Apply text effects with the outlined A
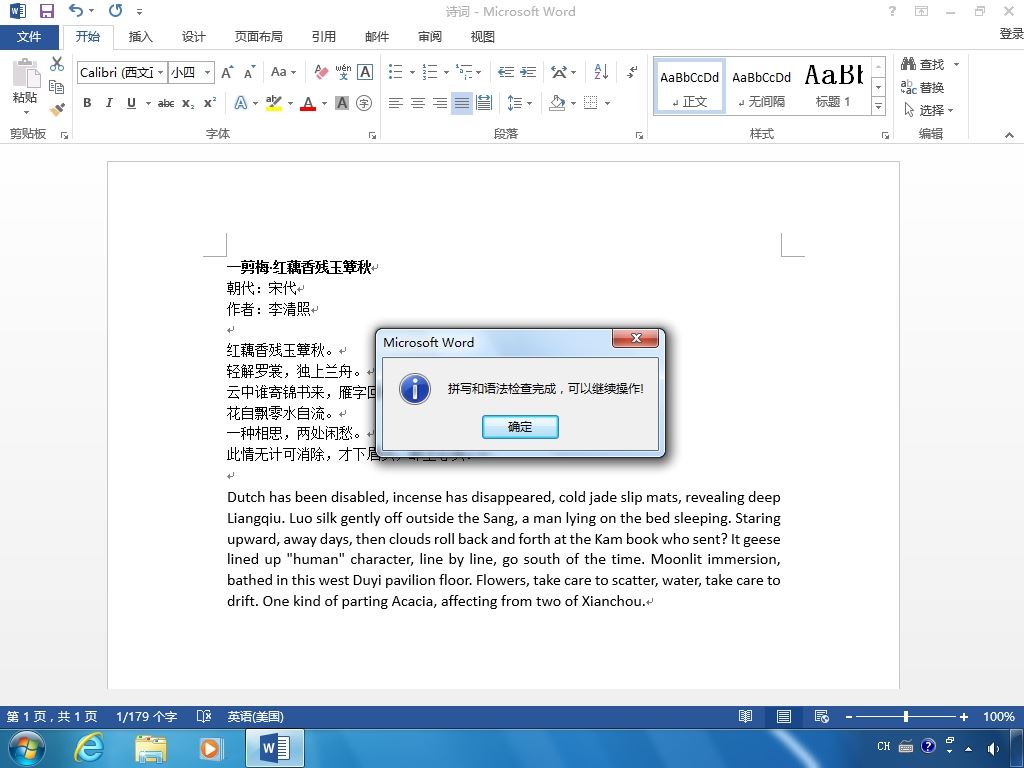 242,103
